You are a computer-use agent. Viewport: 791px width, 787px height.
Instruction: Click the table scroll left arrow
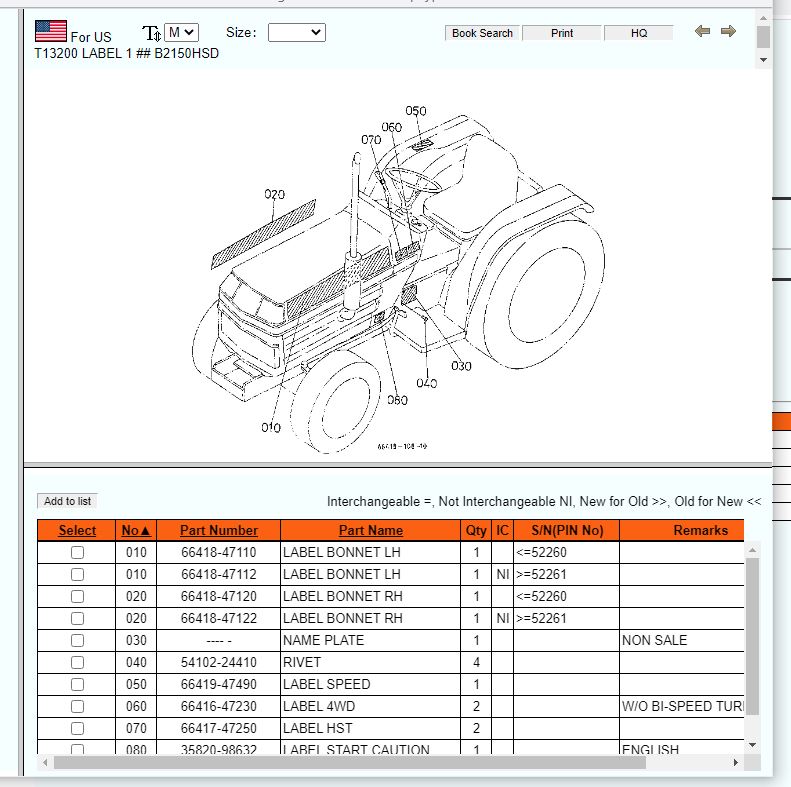click(x=45, y=762)
